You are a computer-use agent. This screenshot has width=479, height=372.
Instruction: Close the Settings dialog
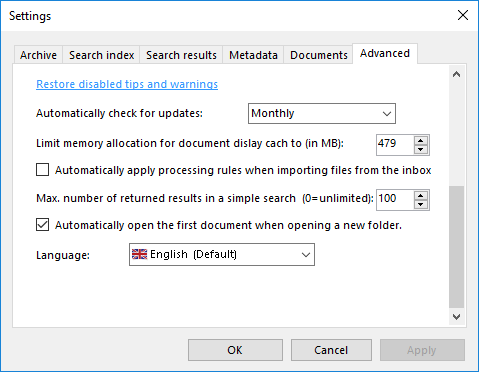pyautogui.click(x=463, y=15)
